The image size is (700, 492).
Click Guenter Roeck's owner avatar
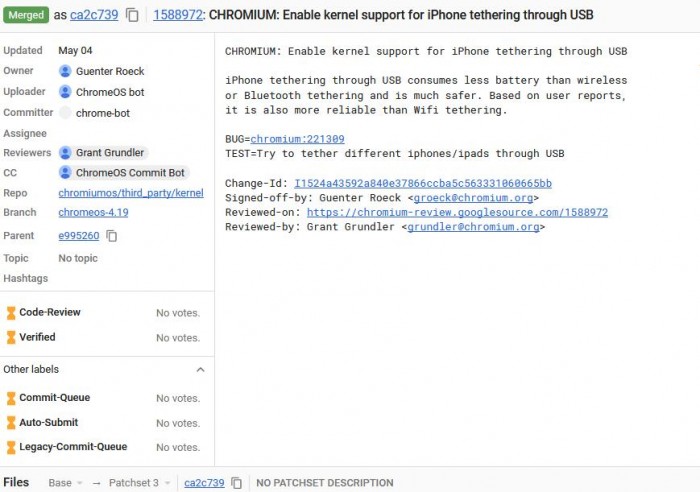tap(65, 71)
